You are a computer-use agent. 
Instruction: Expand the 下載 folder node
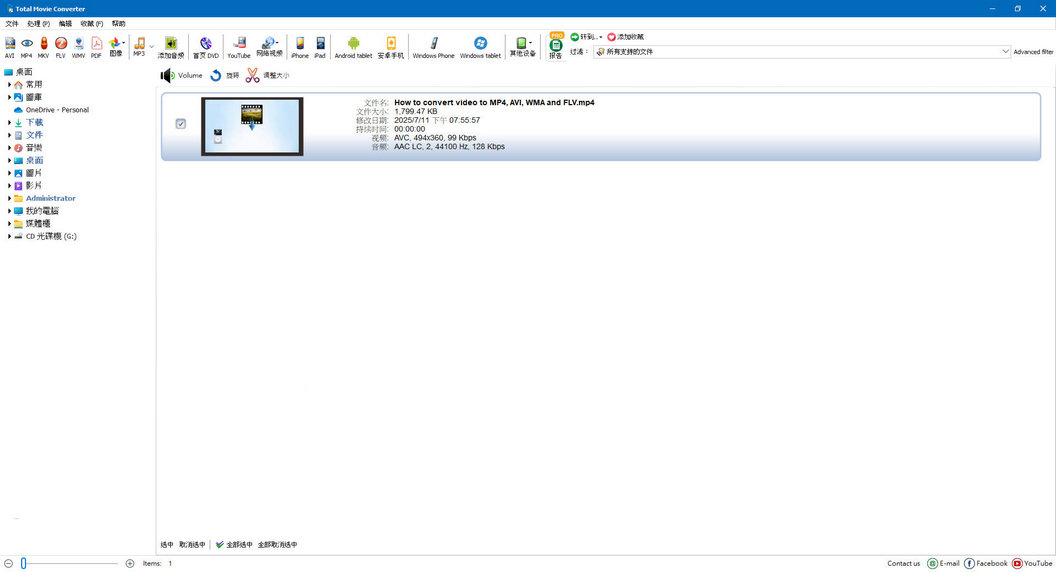pos(9,123)
